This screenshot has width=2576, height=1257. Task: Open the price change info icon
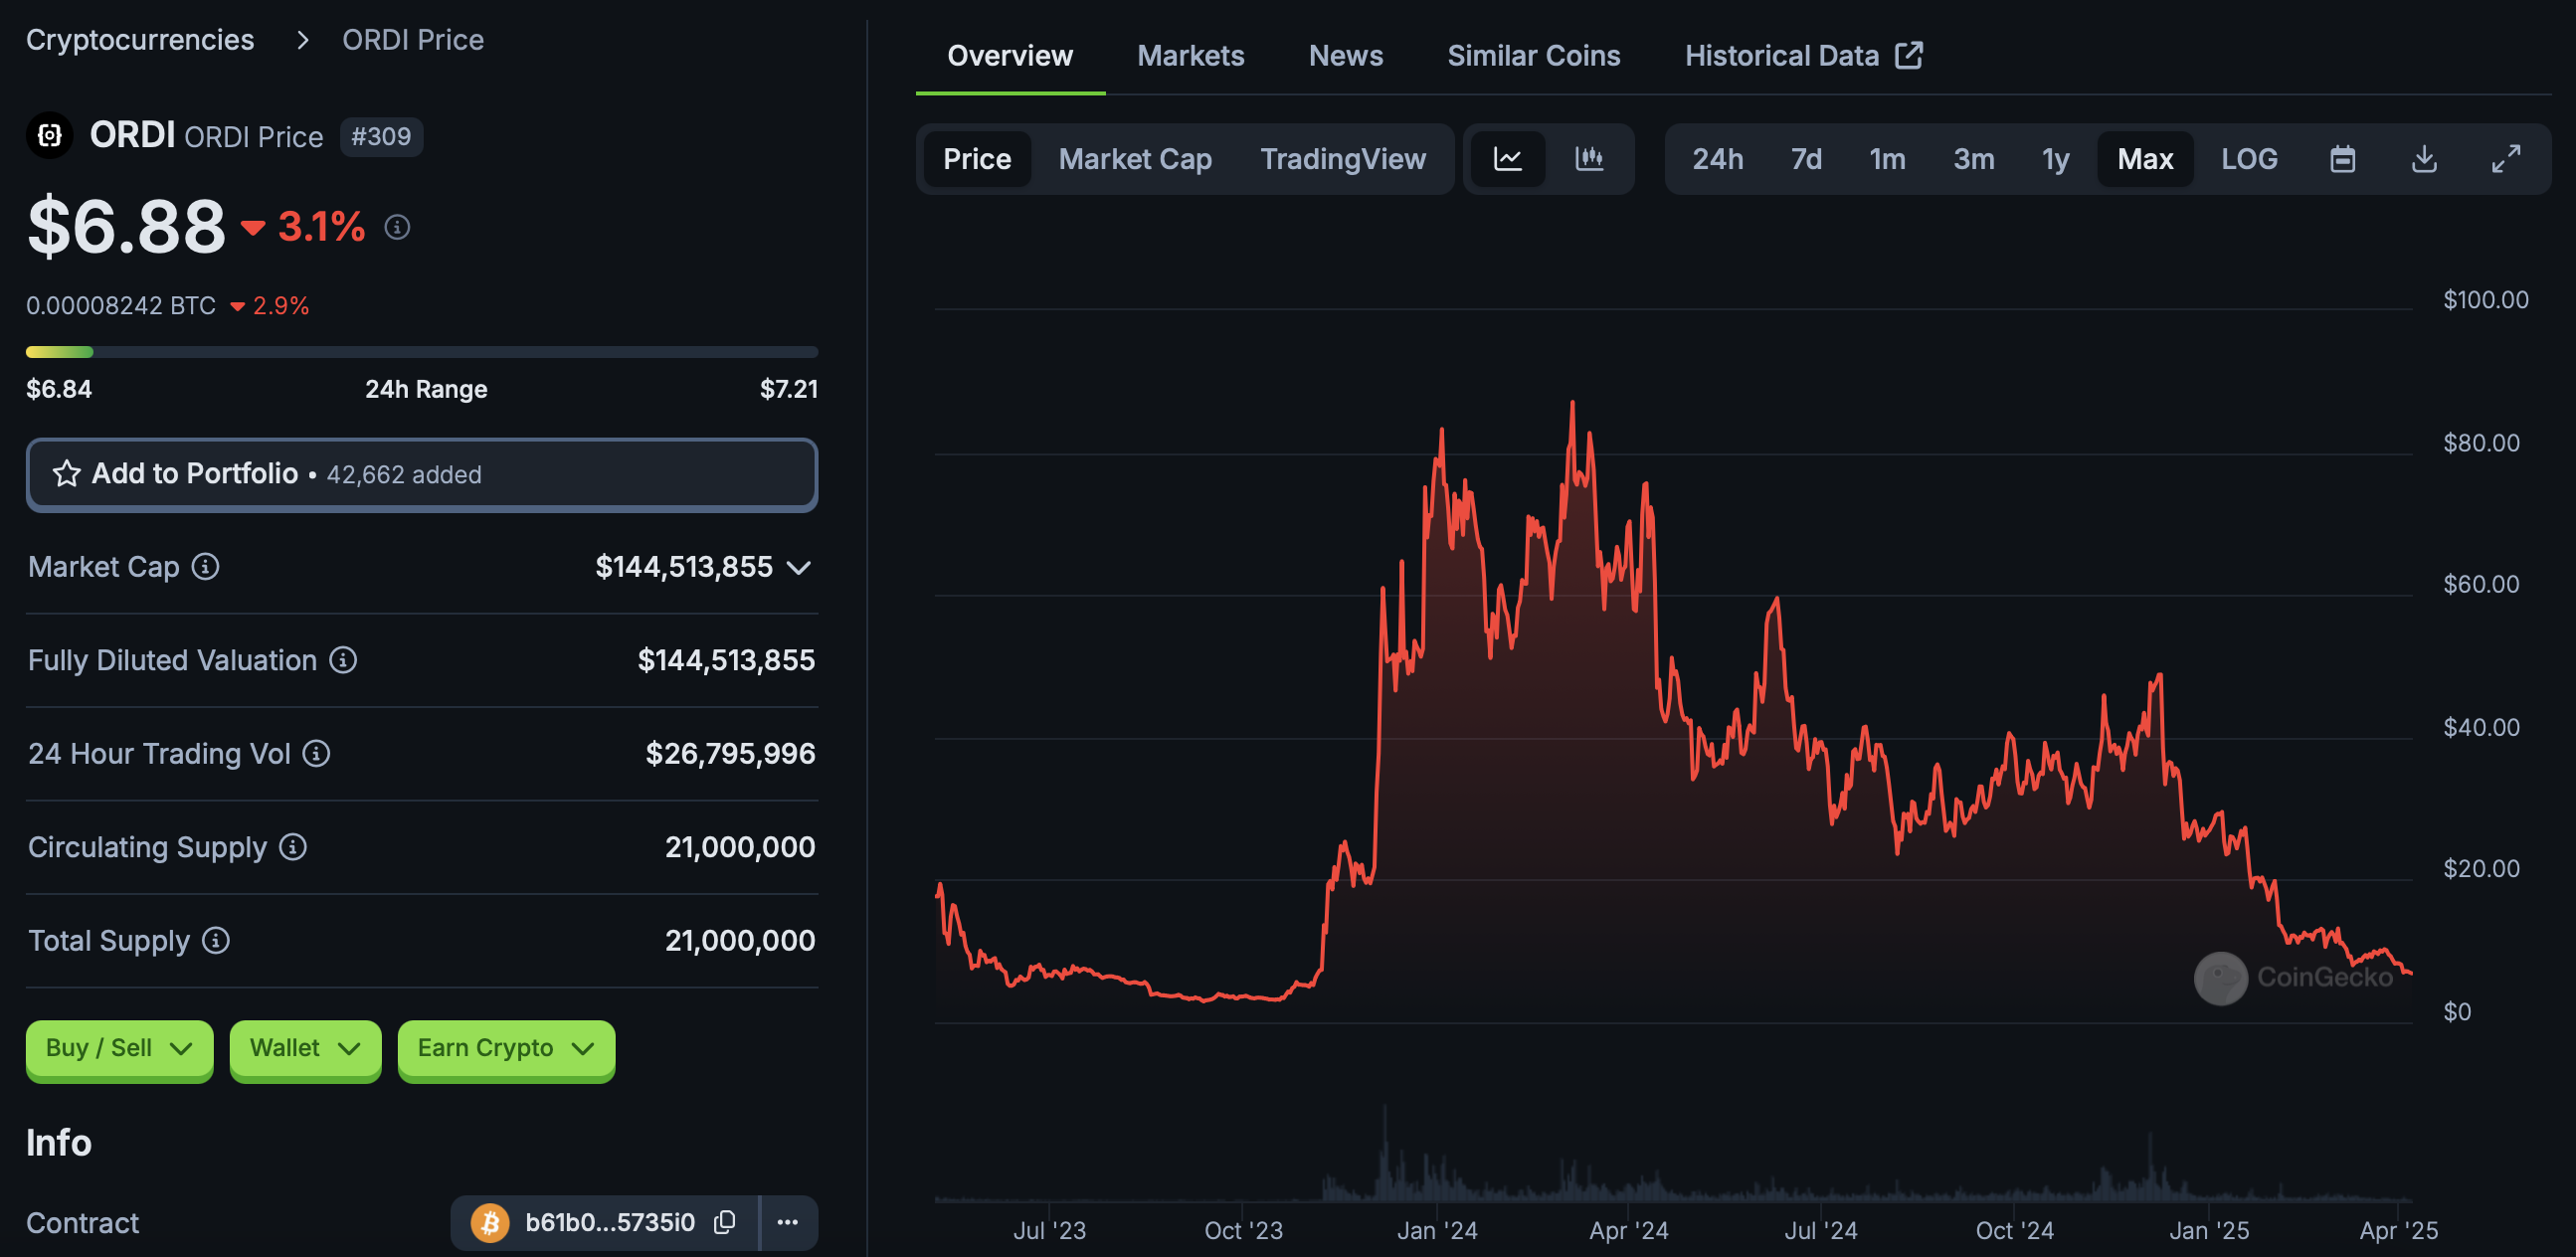coord(397,227)
